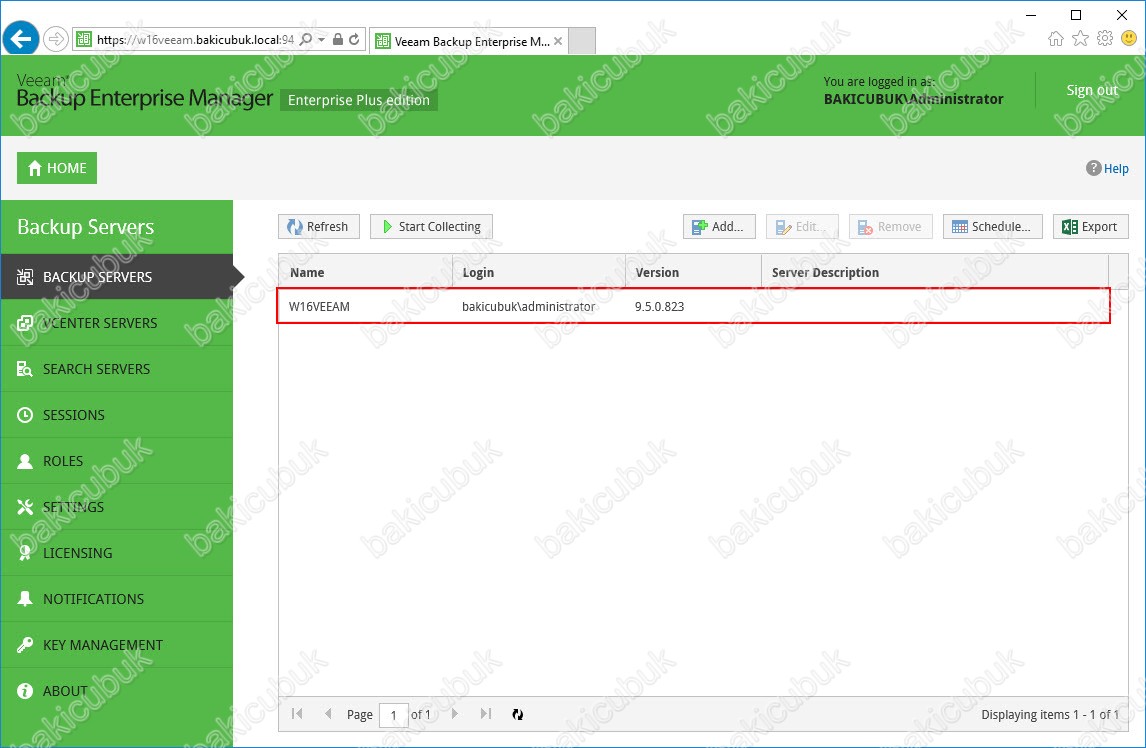The width and height of the screenshot is (1146, 748).
Task: Go to next page icon
Action: tap(455, 714)
